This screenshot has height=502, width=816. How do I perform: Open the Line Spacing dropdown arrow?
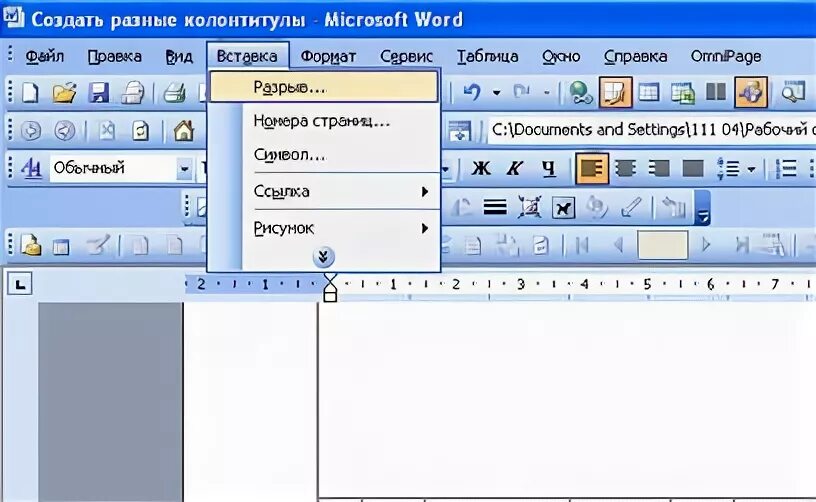[x=751, y=169]
